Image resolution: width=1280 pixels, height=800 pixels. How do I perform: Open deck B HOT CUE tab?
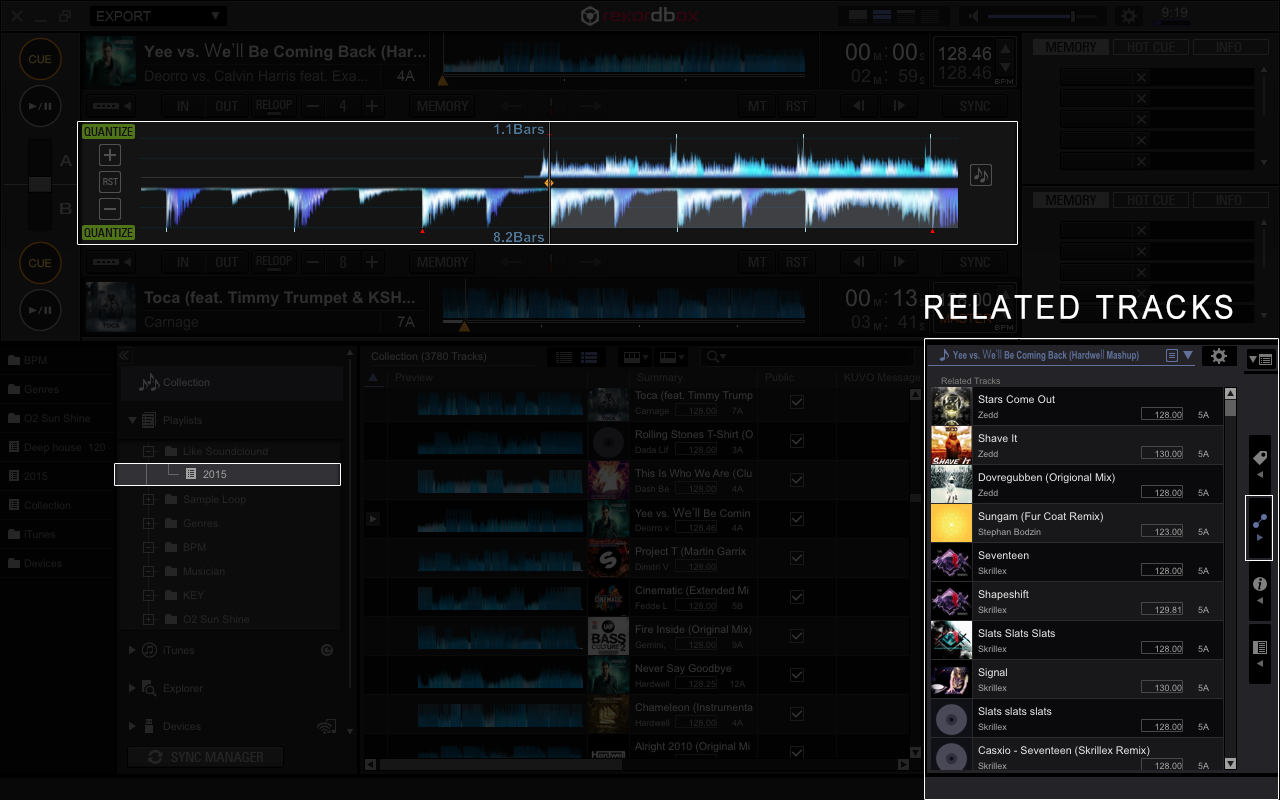click(1151, 200)
